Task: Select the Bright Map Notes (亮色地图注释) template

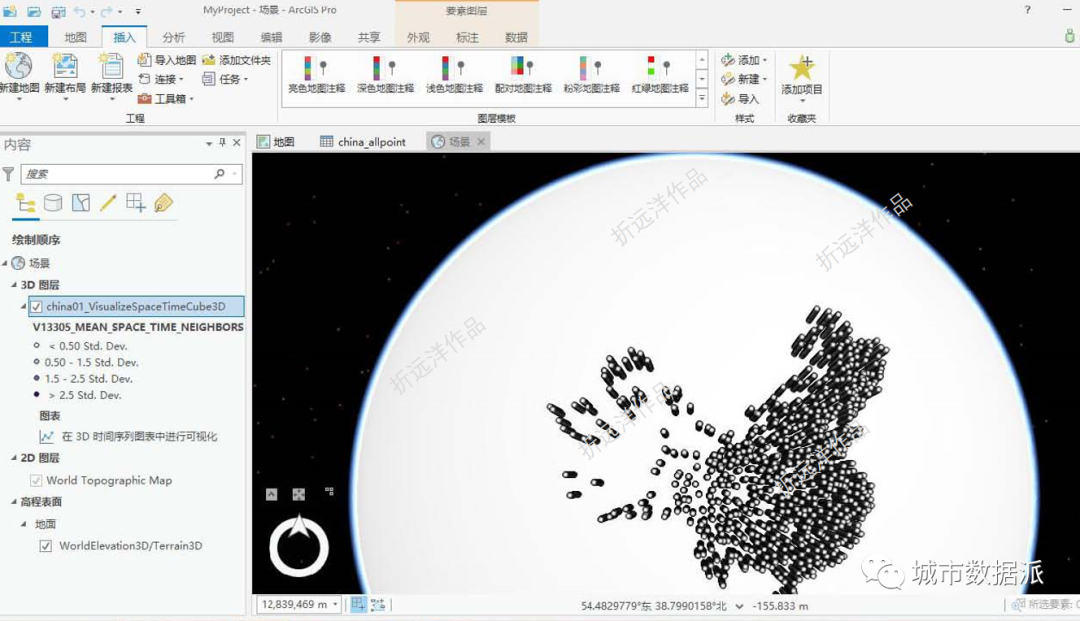Action: point(316,74)
